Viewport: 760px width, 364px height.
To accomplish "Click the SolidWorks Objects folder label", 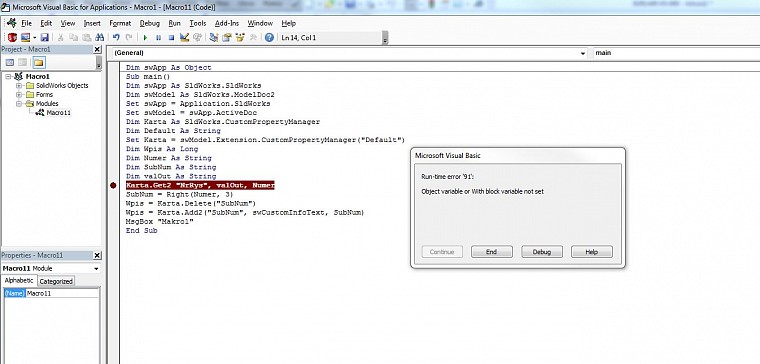I will tap(62, 86).
